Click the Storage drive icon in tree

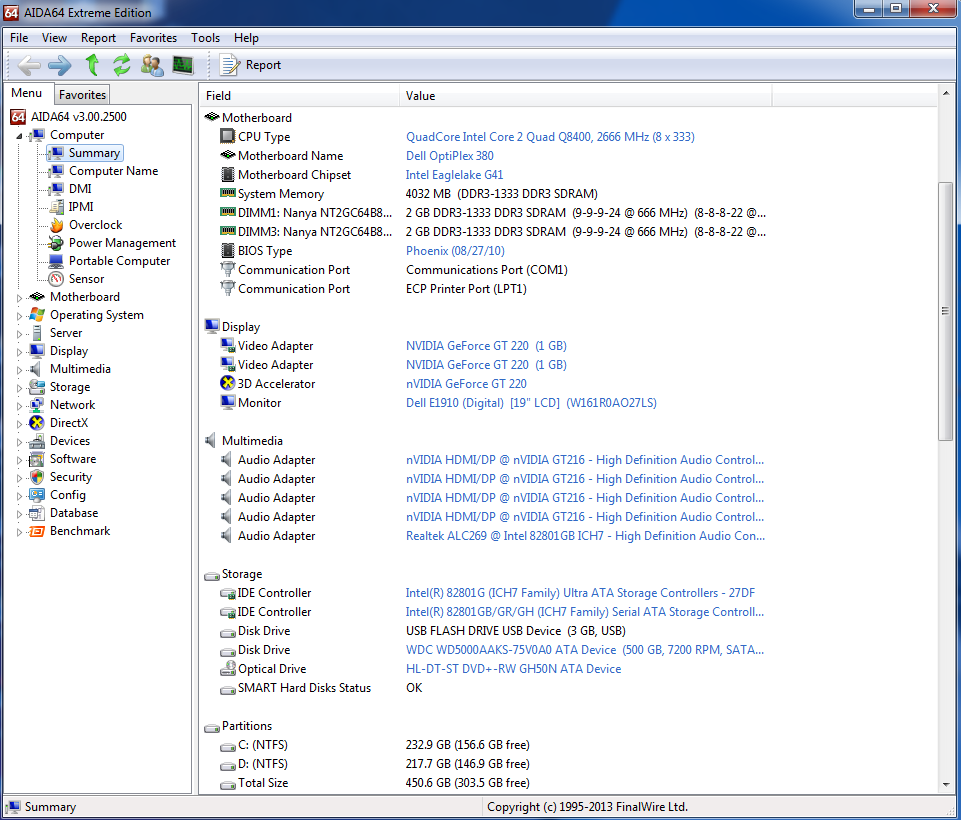point(37,387)
